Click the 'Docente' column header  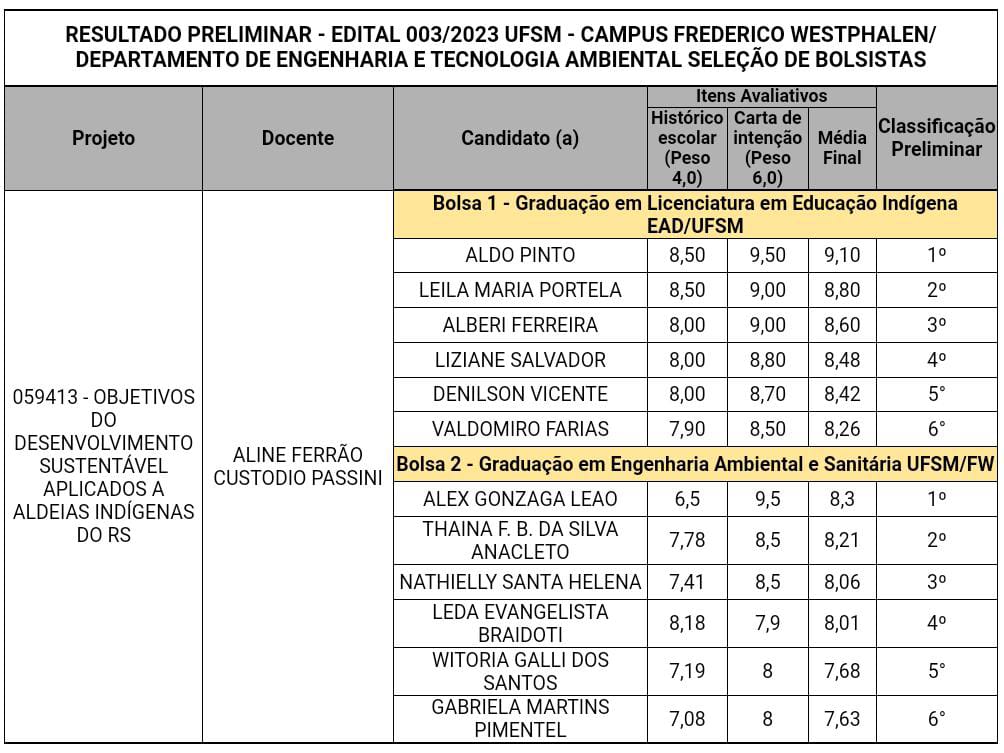(x=298, y=138)
